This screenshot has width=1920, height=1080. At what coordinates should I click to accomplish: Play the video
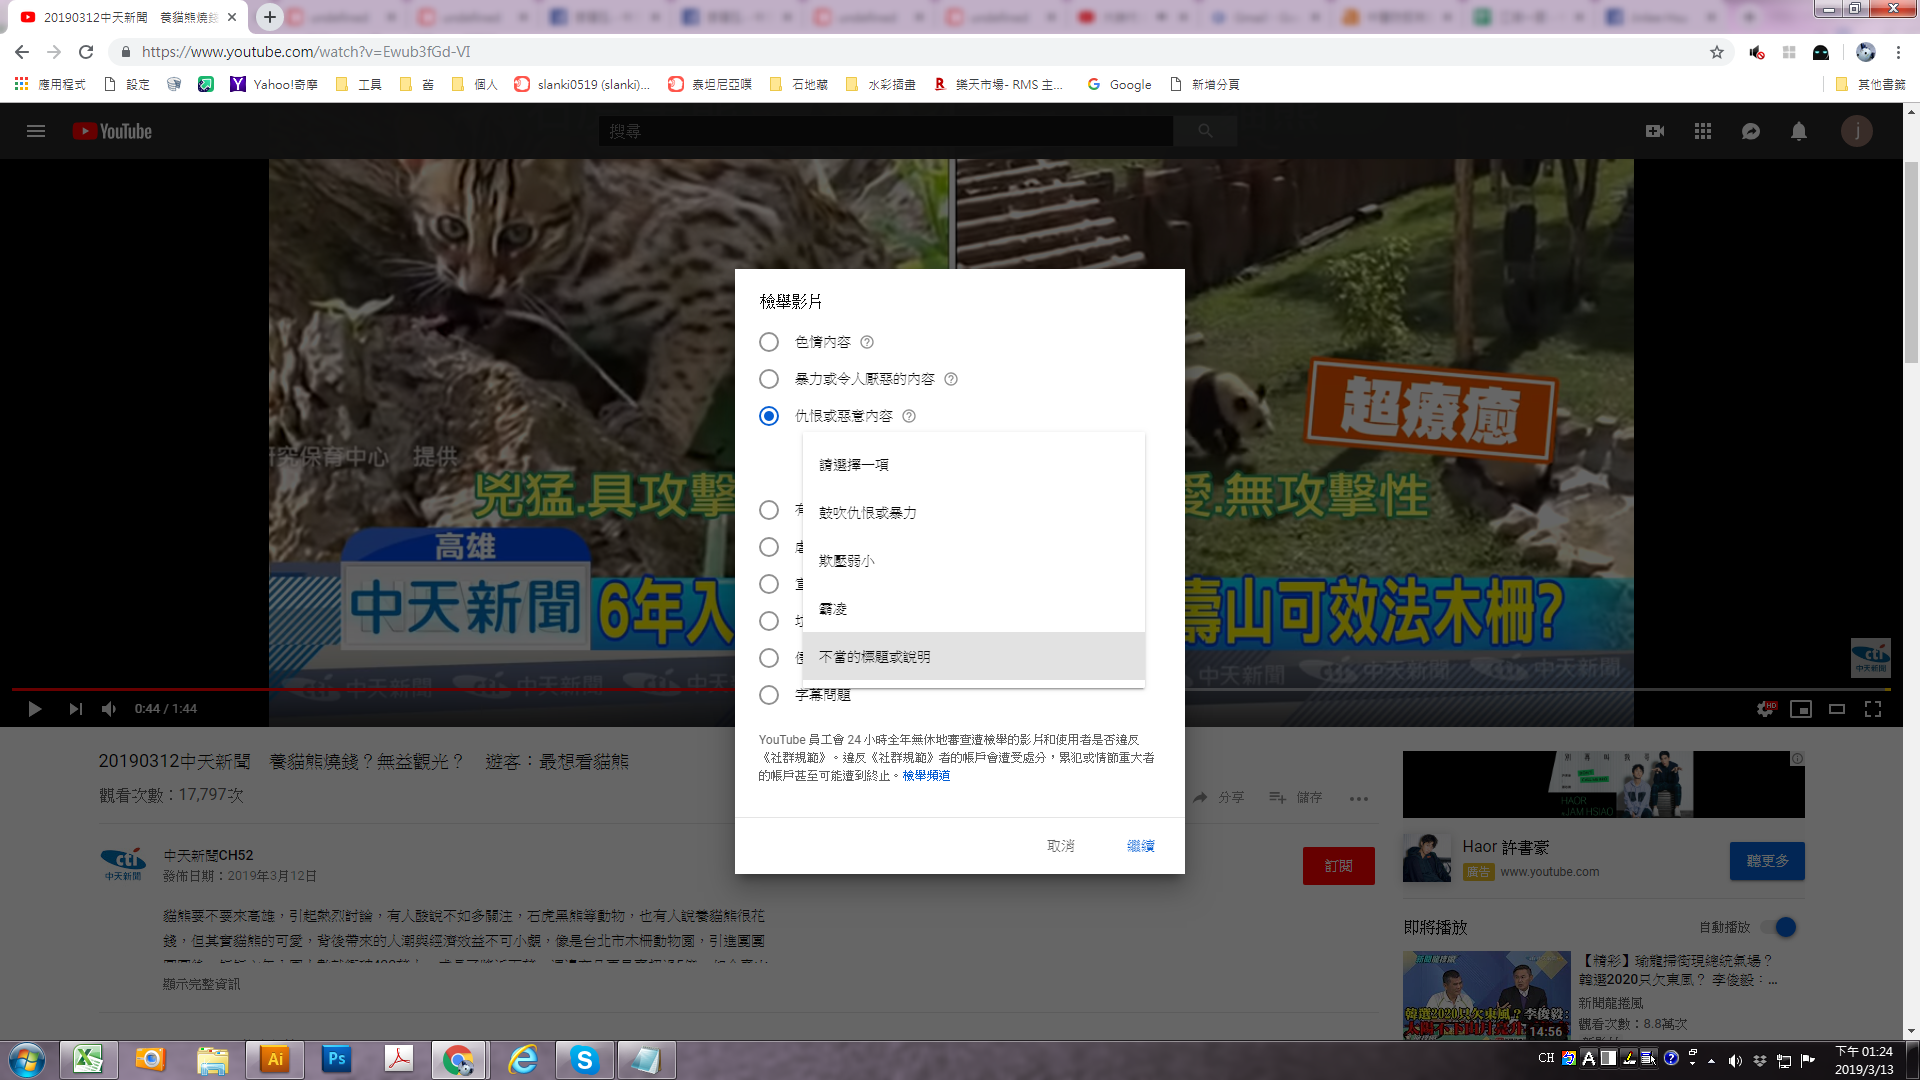click(x=35, y=709)
